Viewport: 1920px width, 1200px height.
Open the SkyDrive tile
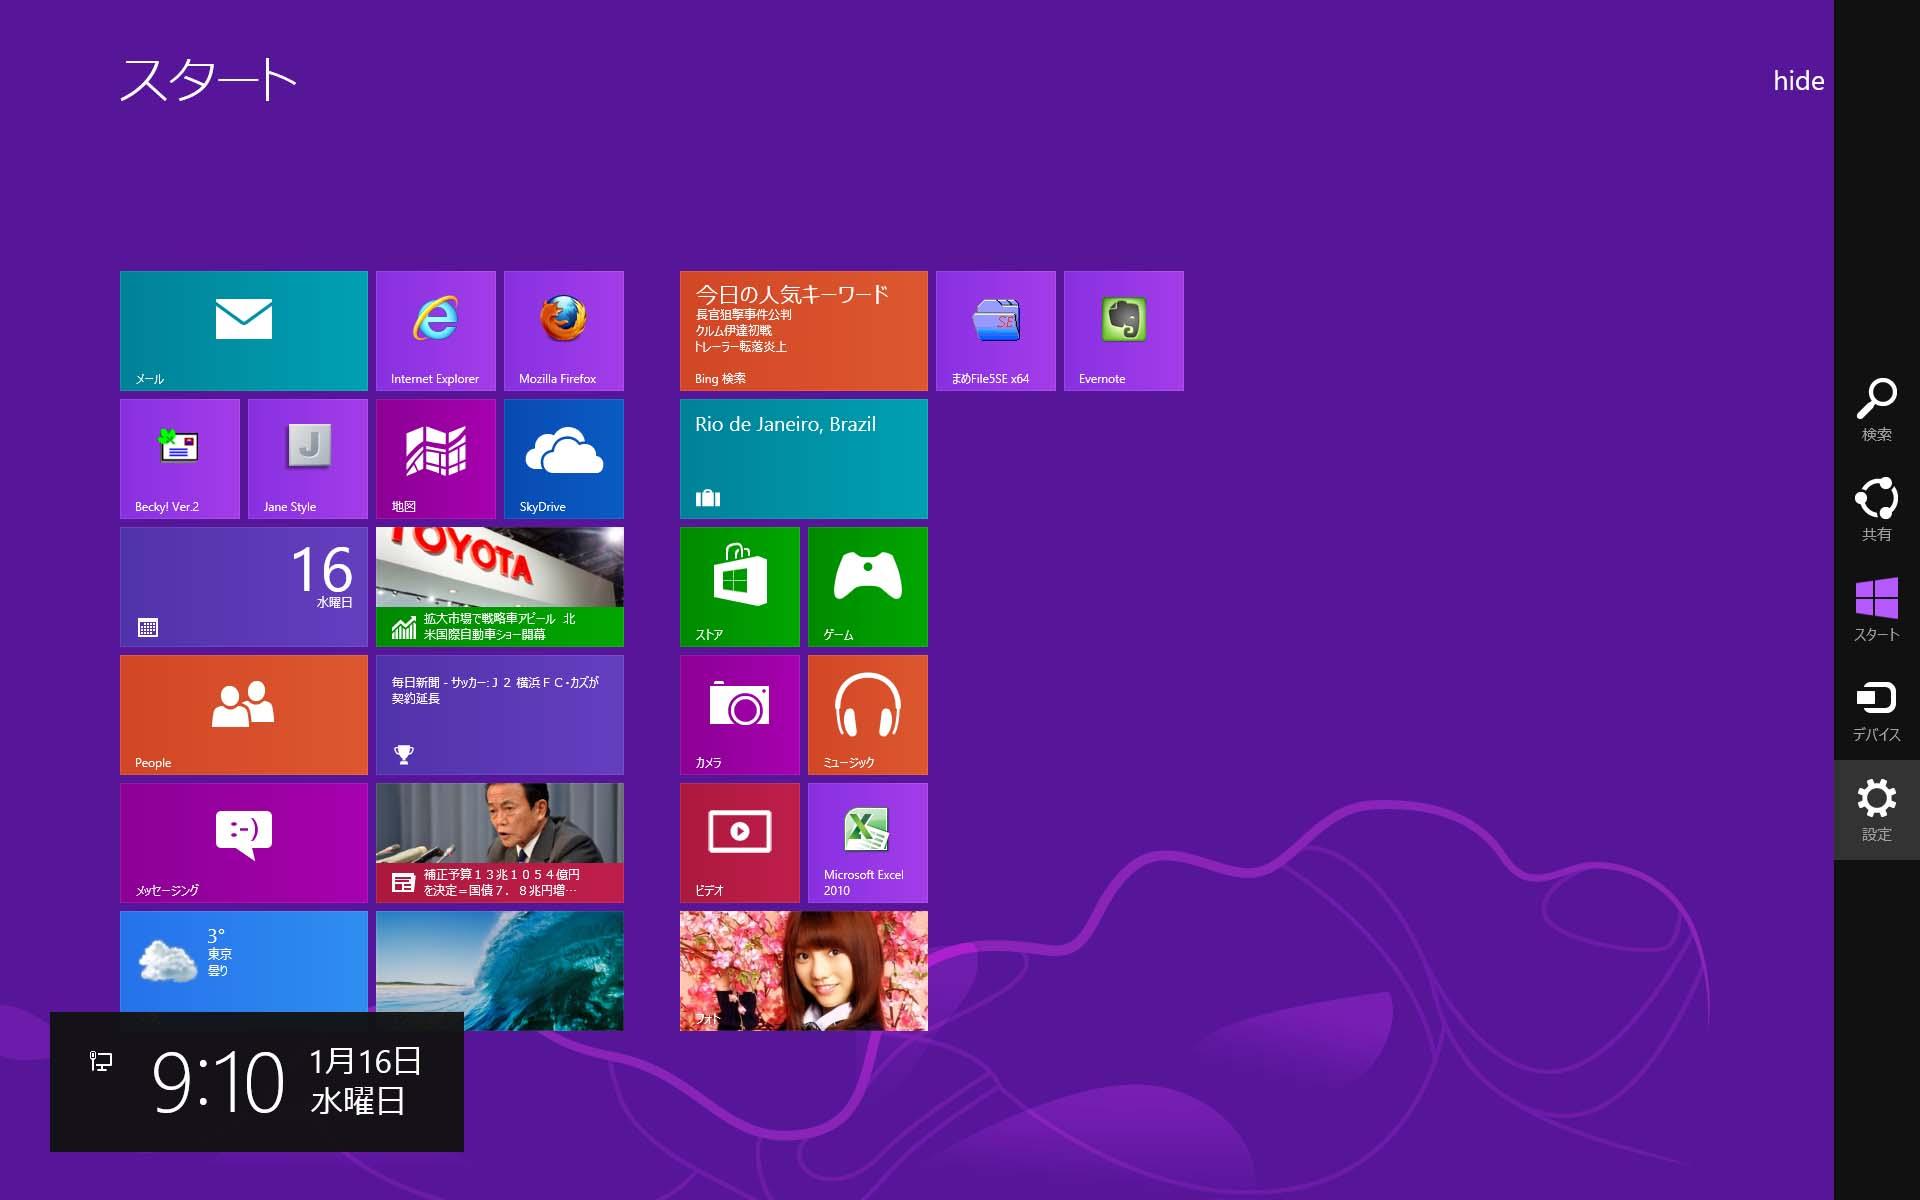563,458
